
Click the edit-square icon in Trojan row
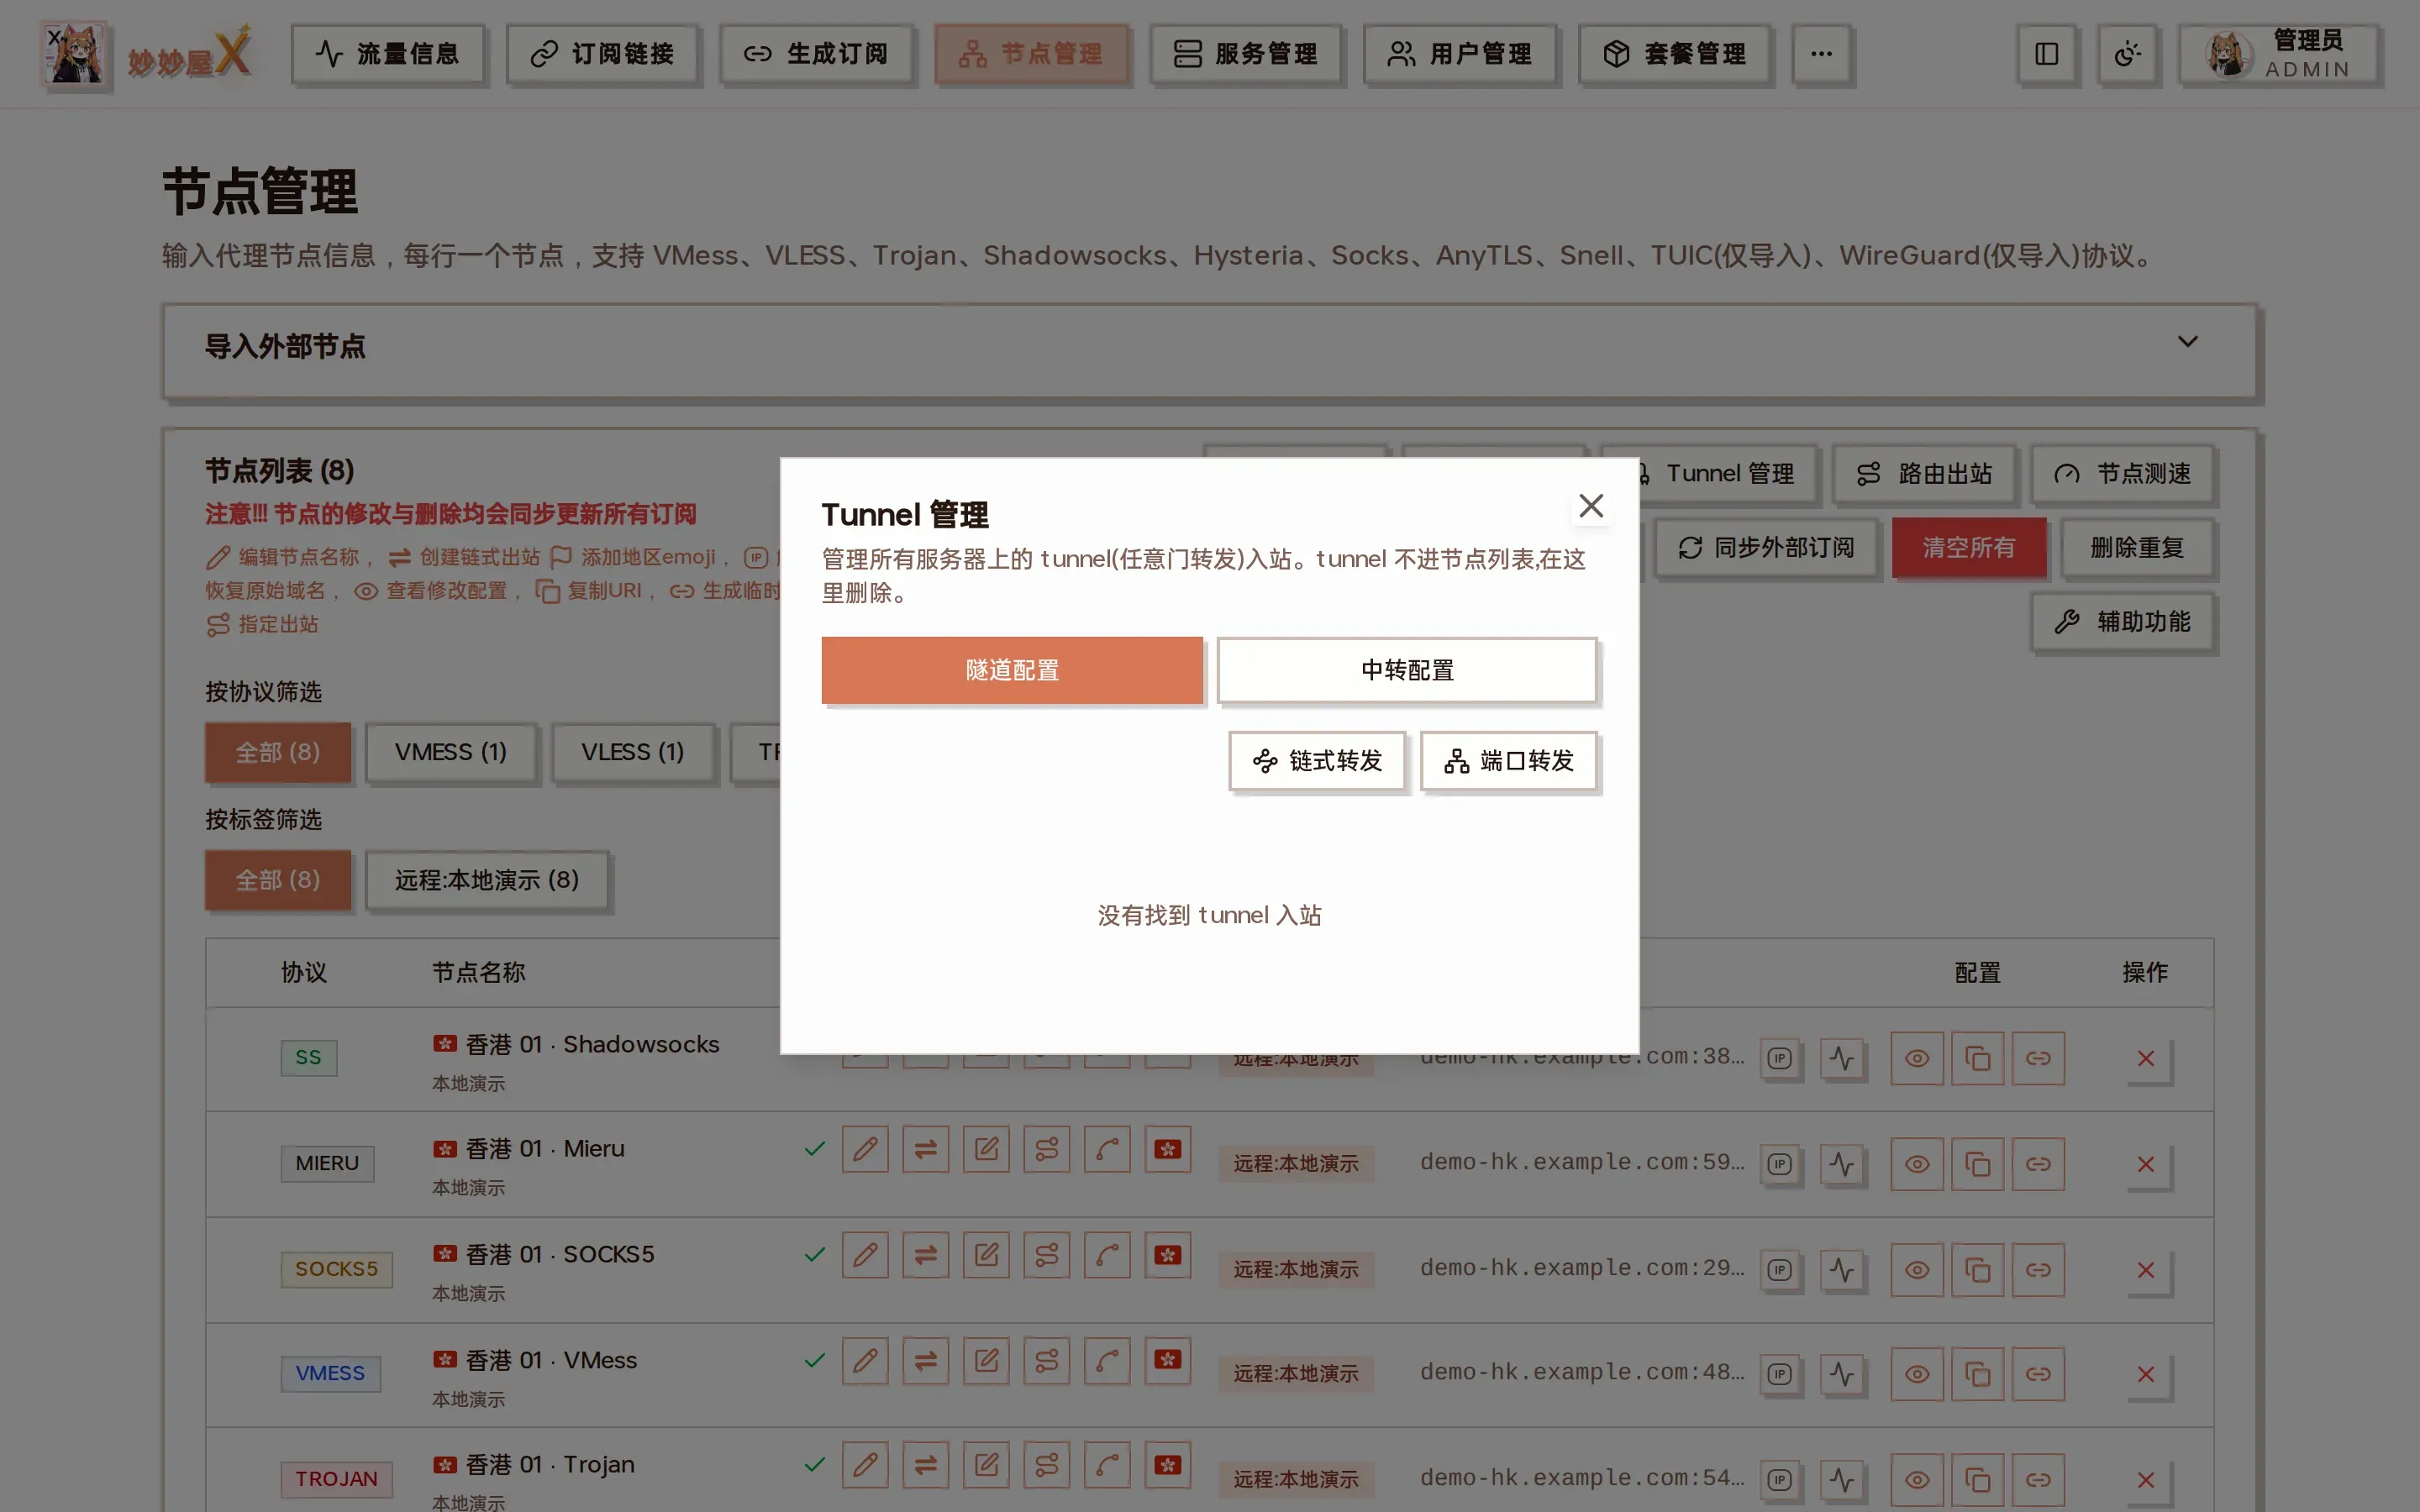[986, 1465]
